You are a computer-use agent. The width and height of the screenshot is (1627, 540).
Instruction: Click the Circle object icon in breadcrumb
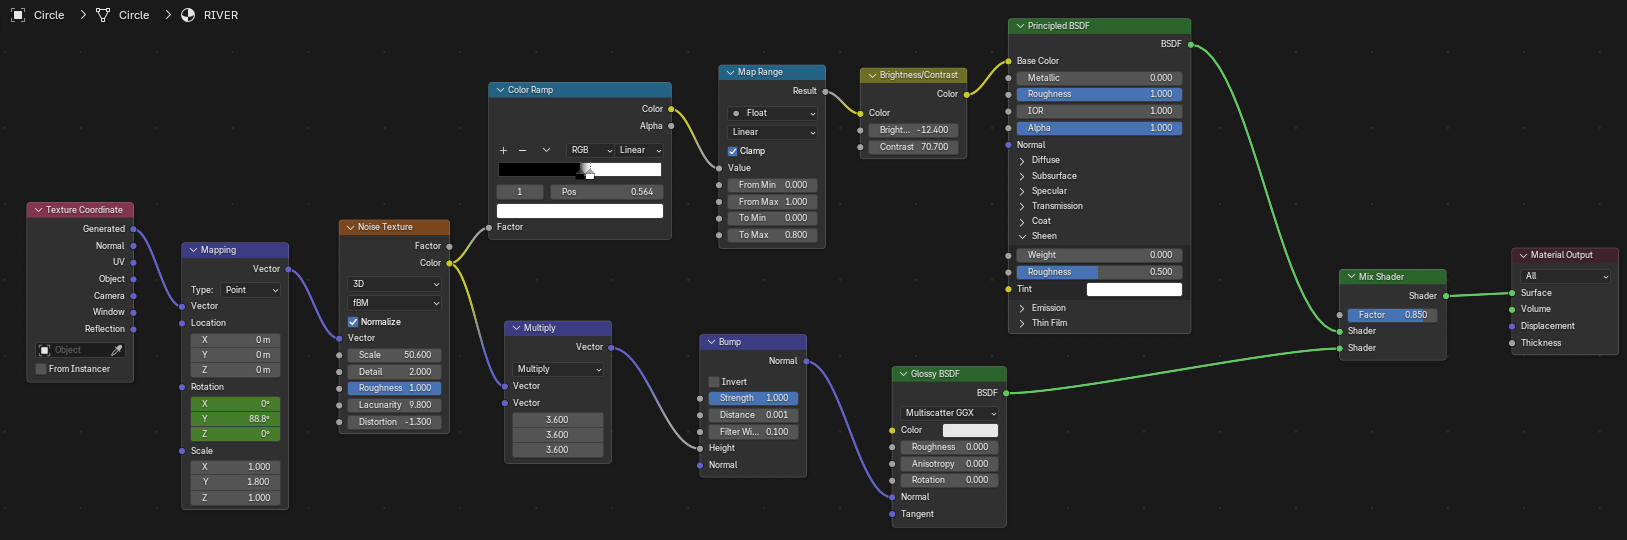click(18, 15)
